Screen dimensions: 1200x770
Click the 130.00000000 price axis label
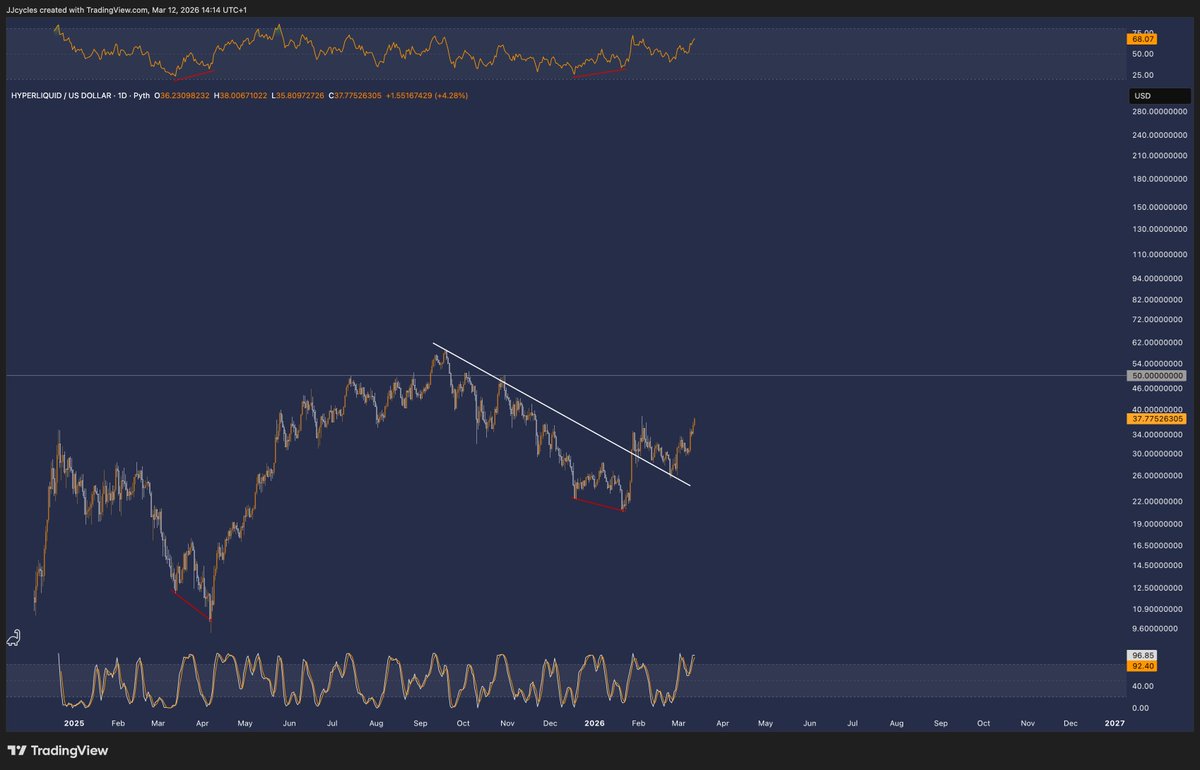(x=1160, y=229)
